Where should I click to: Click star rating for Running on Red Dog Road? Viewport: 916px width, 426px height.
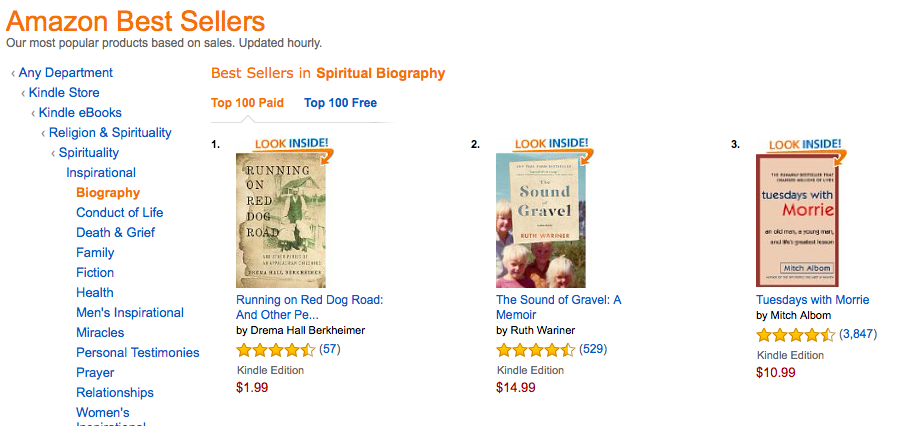[x=275, y=350]
